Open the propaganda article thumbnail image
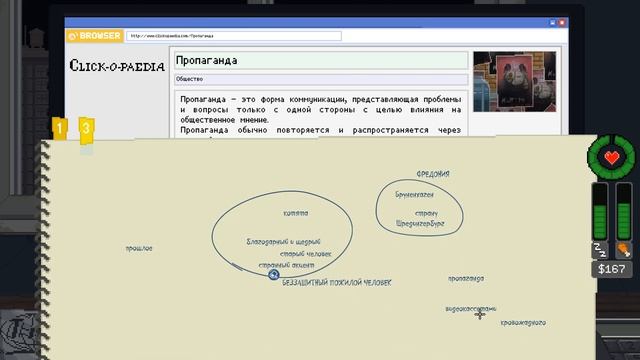The width and height of the screenshot is (640, 360). click(x=514, y=82)
